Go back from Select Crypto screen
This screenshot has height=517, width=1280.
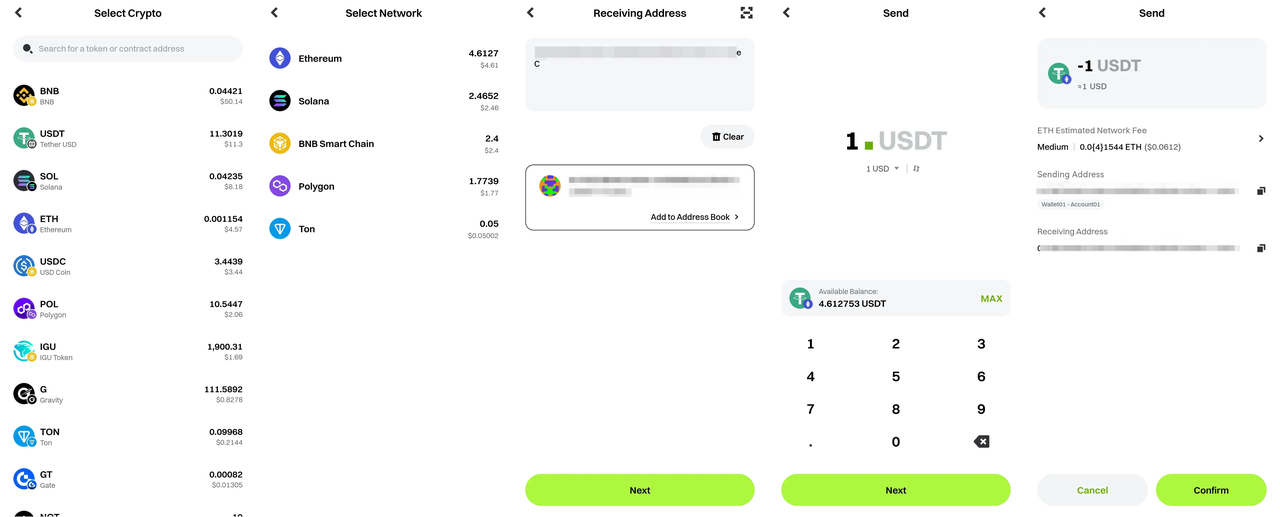pos(19,13)
